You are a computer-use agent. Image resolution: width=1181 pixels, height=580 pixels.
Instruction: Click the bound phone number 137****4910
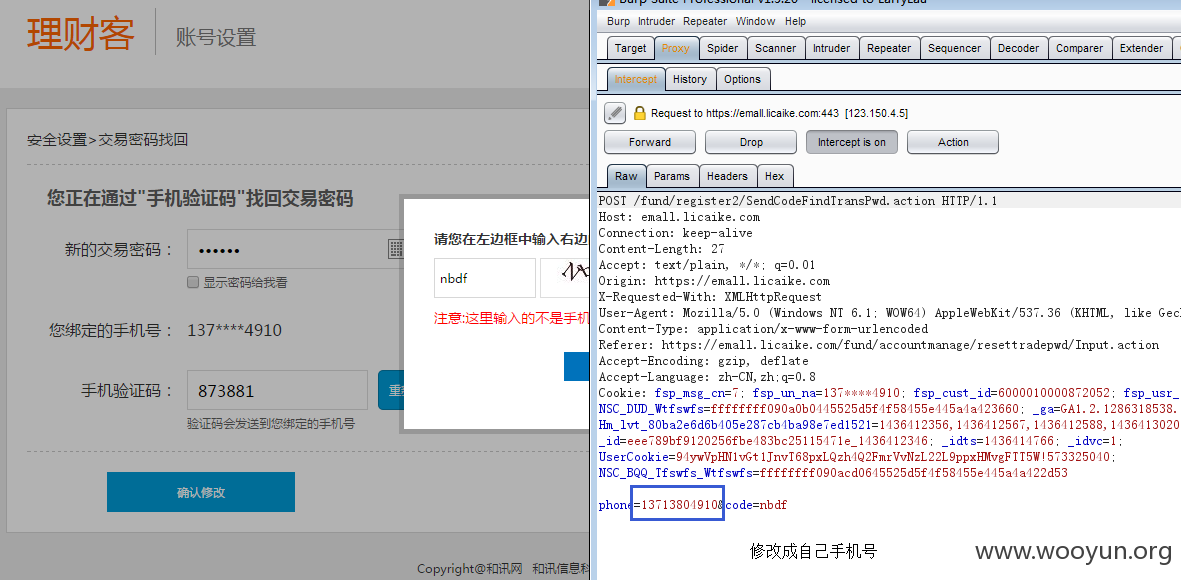tap(234, 331)
